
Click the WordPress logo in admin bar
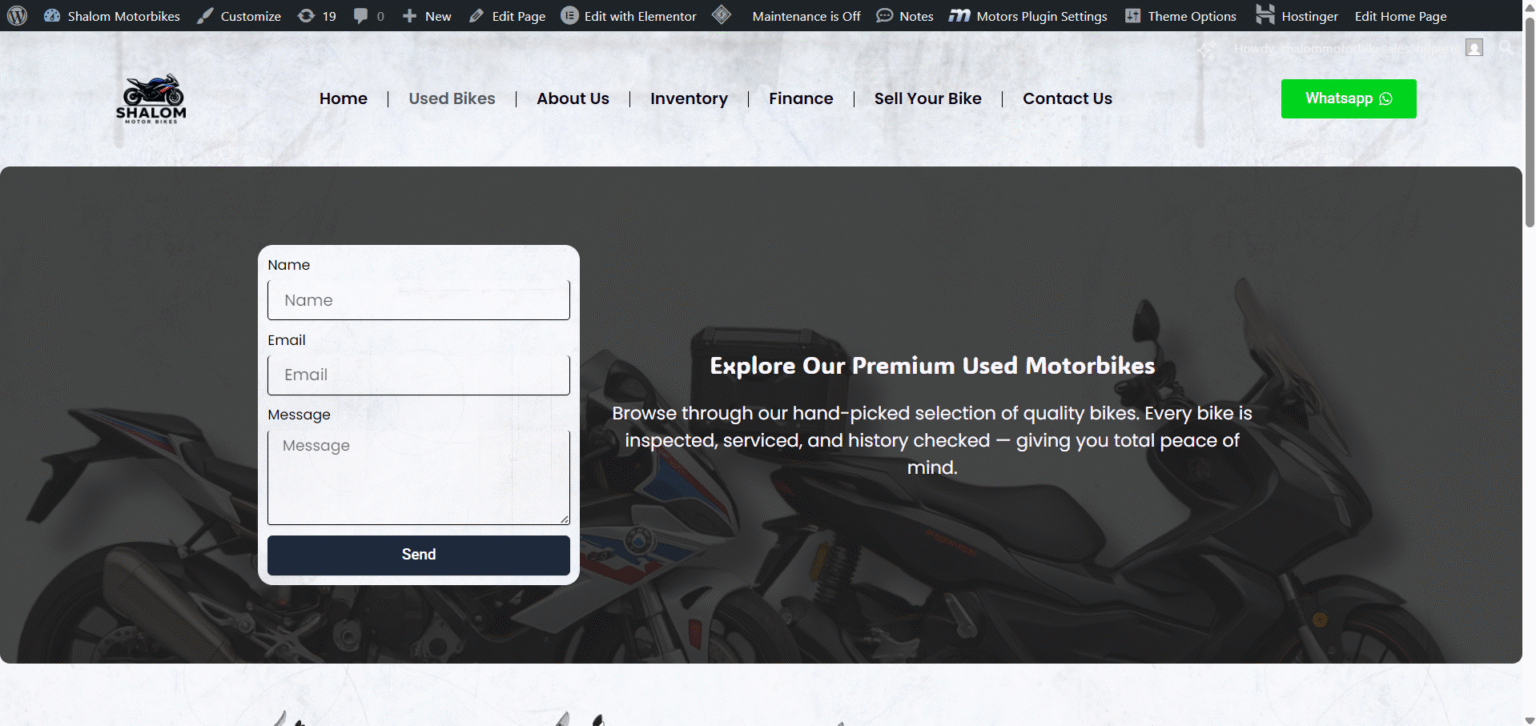[x=17, y=15]
